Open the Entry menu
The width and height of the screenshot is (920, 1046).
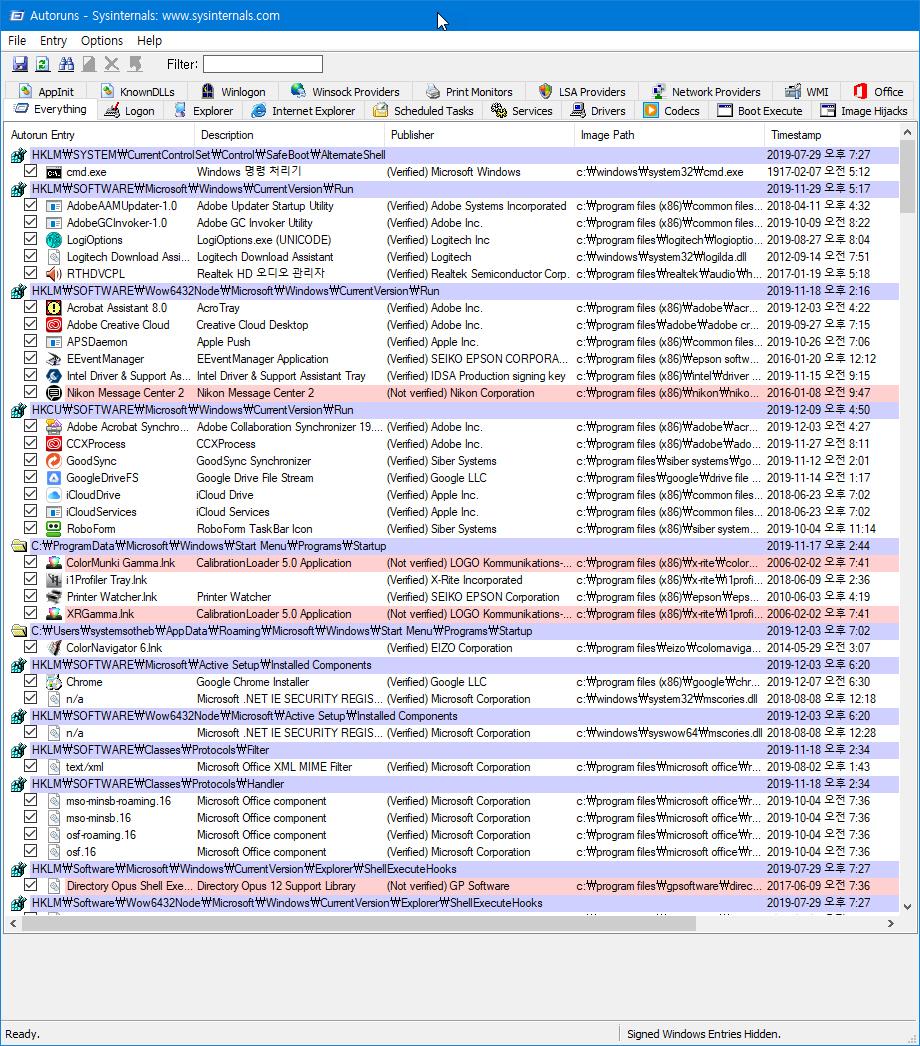(53, 41)
